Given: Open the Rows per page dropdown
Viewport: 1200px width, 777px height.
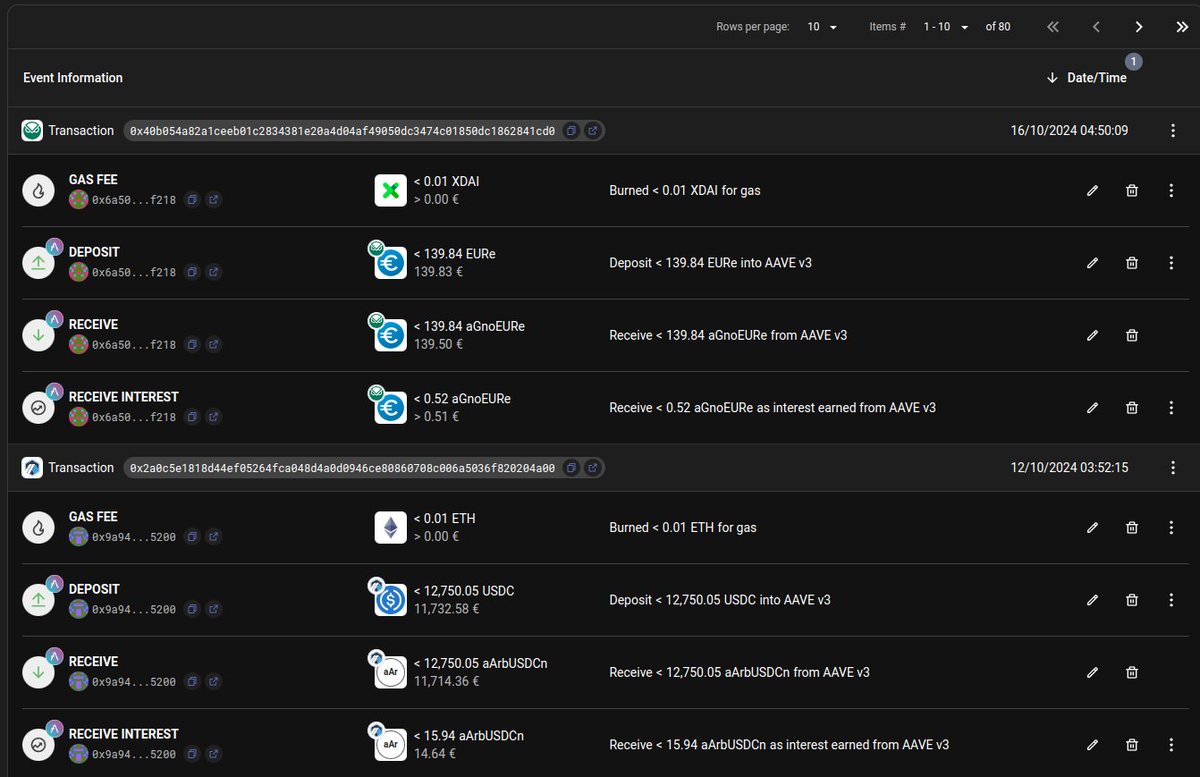Looking at the screenshot, I should [x=821, y=27].
